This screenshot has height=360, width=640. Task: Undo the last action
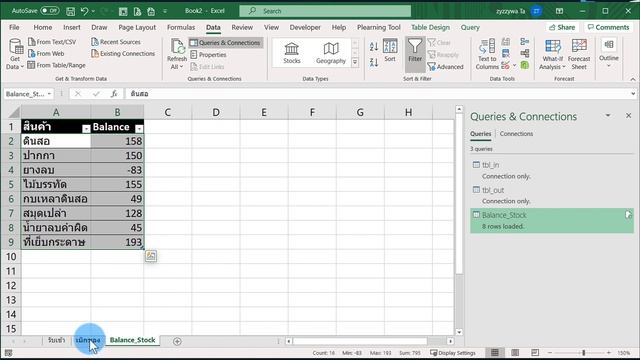coord(84,11)
